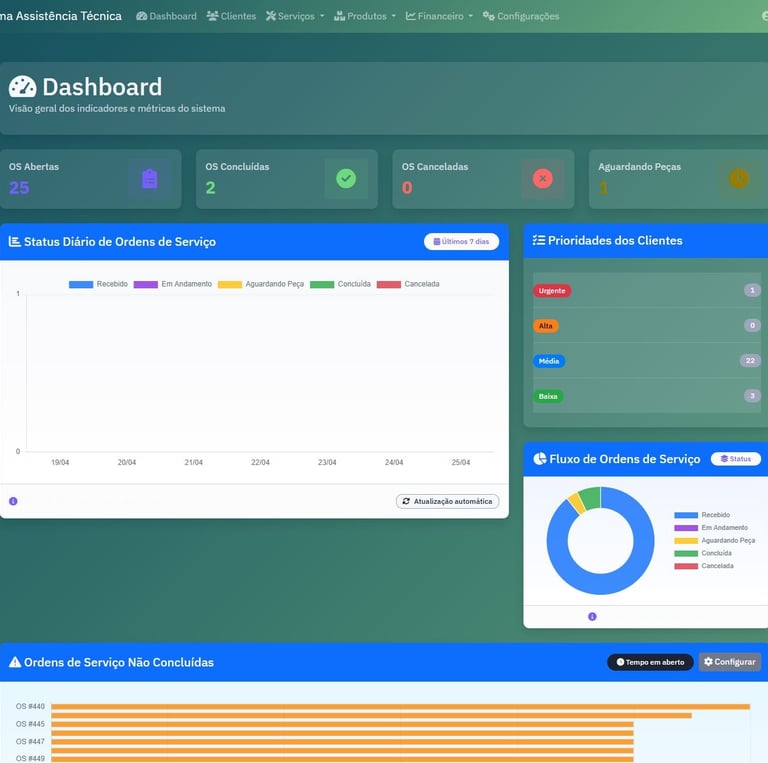Click the OS Concluídas green check icon
Screen dimensions: 768x763
pos(346,178)
